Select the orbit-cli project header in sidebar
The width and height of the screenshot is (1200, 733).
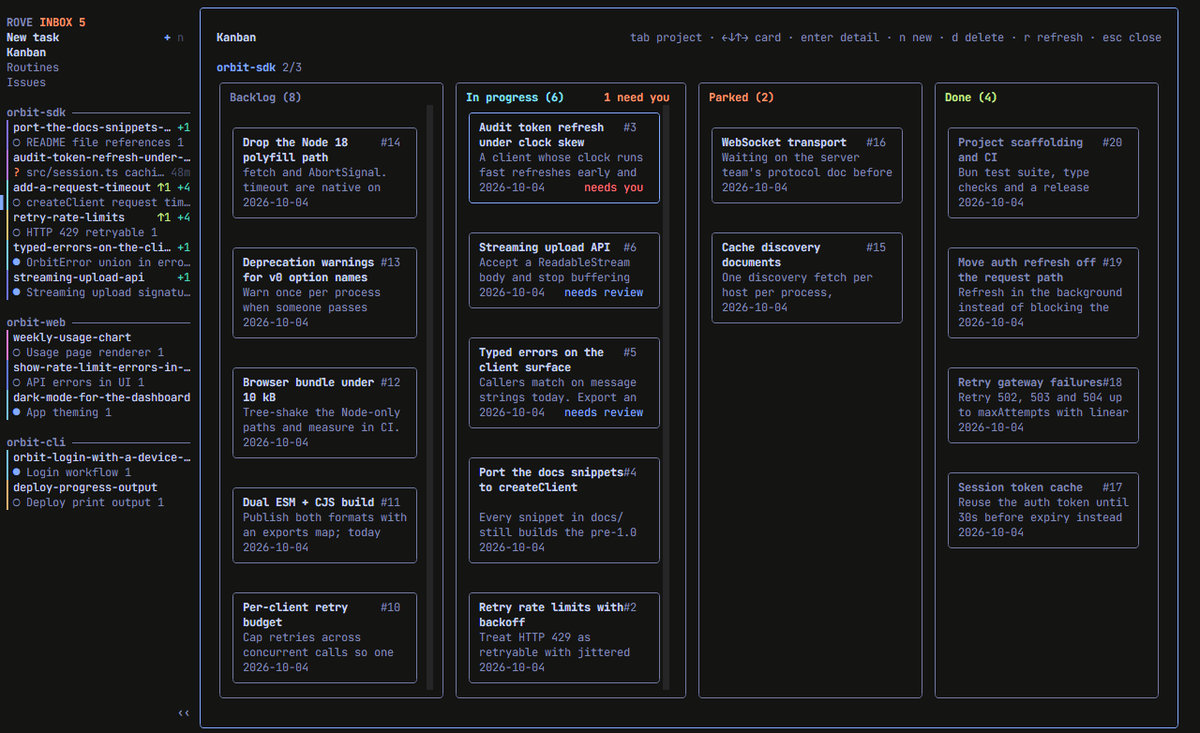coord(36,442)
